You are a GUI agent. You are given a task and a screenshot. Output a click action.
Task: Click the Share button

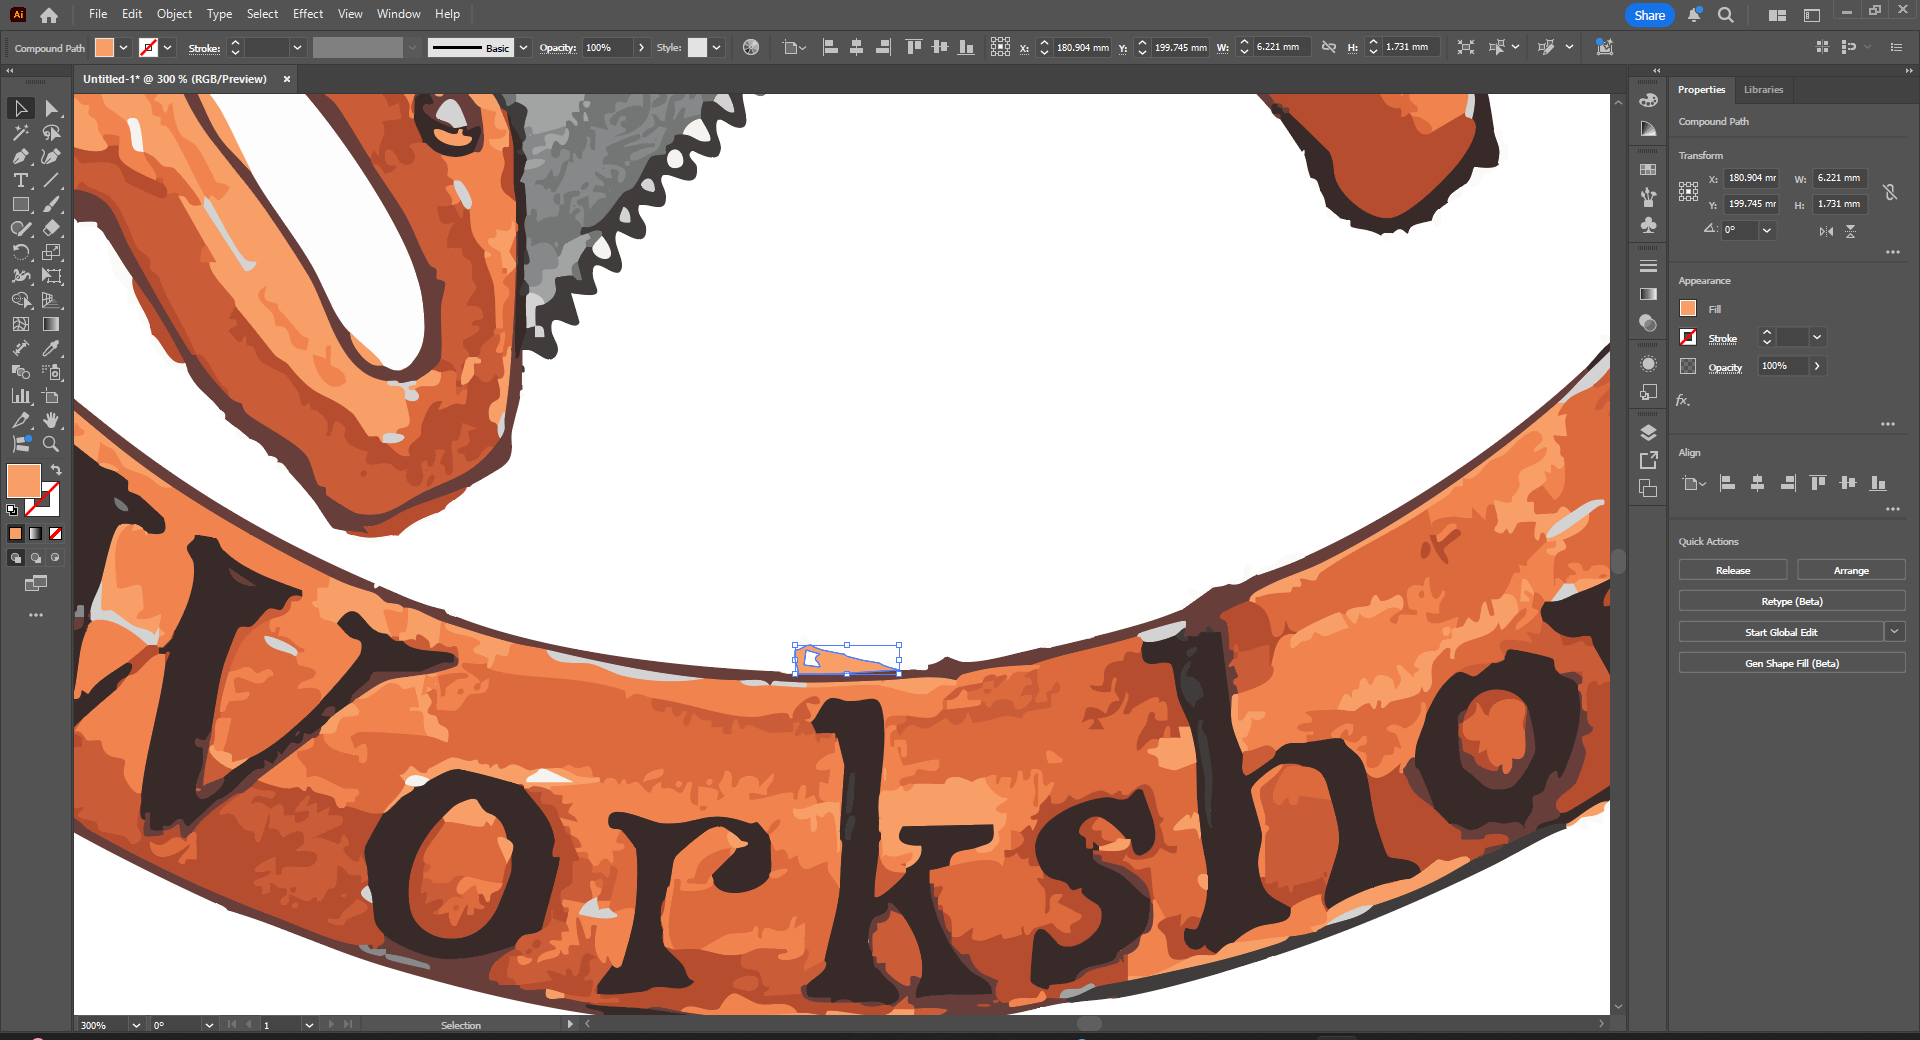point(1649,15)
